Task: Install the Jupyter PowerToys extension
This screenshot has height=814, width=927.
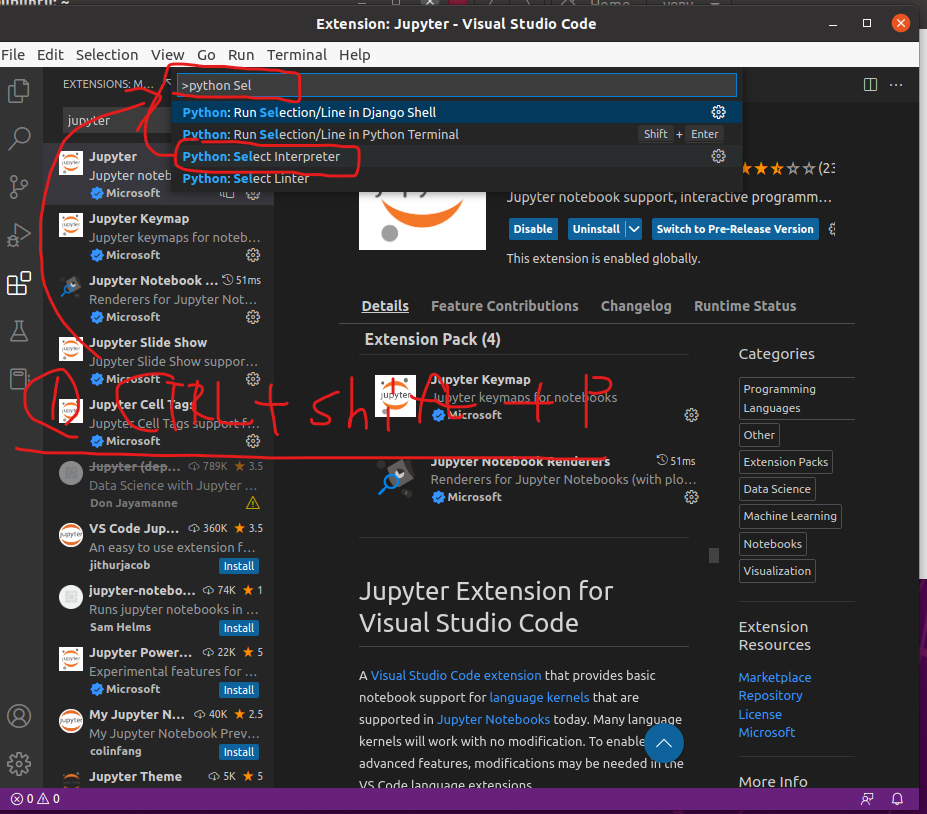Action: [x=239, y=690]
